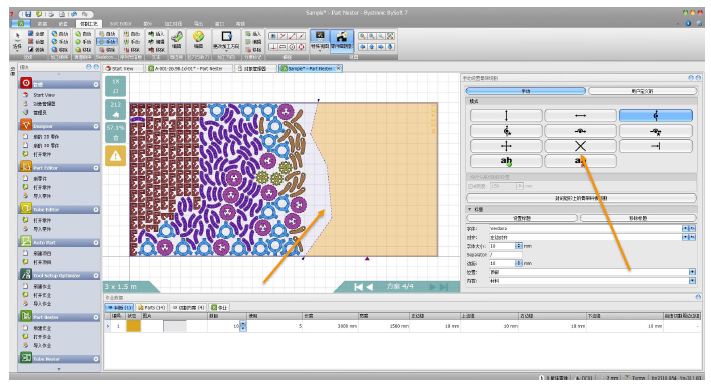This screenshot has height=389, width=711.
Task: Select the horizontal cut line mode button
Action: click(x=580, y=116)
